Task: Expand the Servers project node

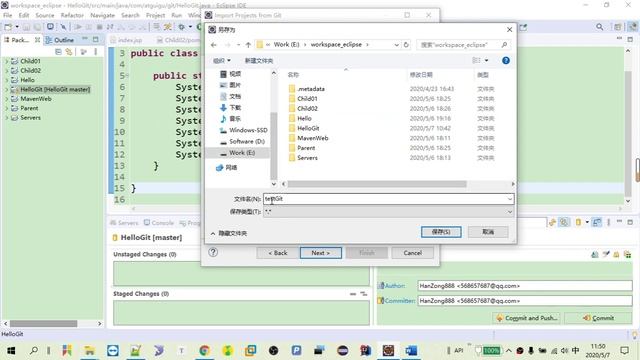Action: pyautogui.click(x=7, y=118)
